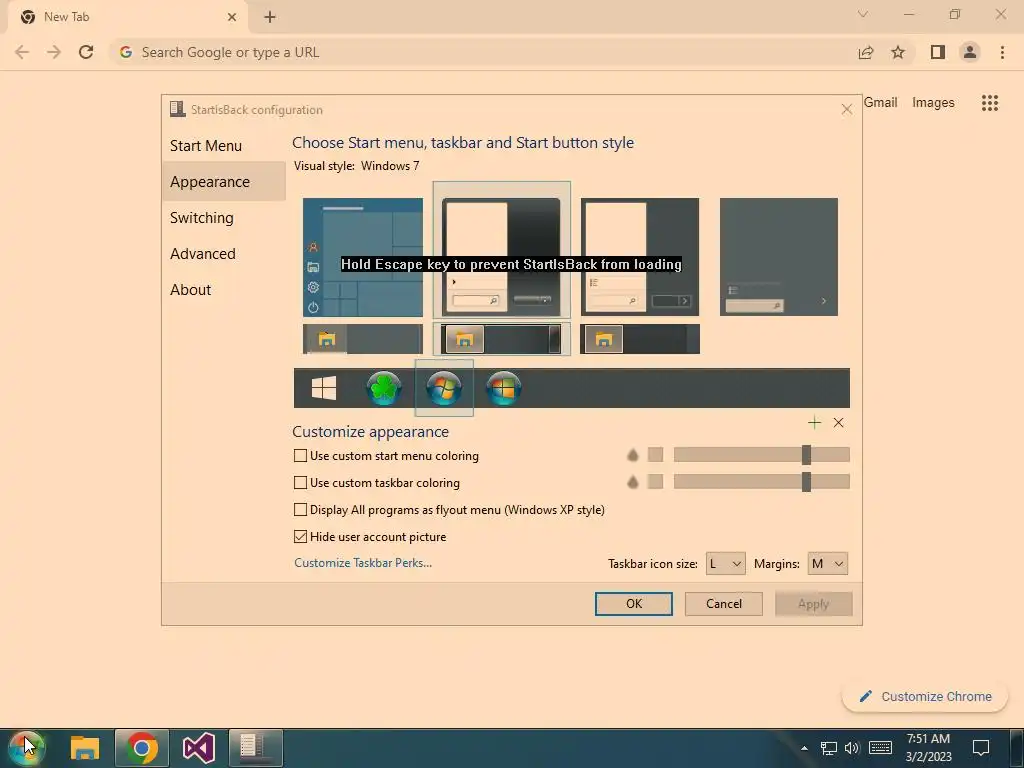Select the New Tab browser tab
Viewport: 1024px width, 768px height.
coord(127,18)
